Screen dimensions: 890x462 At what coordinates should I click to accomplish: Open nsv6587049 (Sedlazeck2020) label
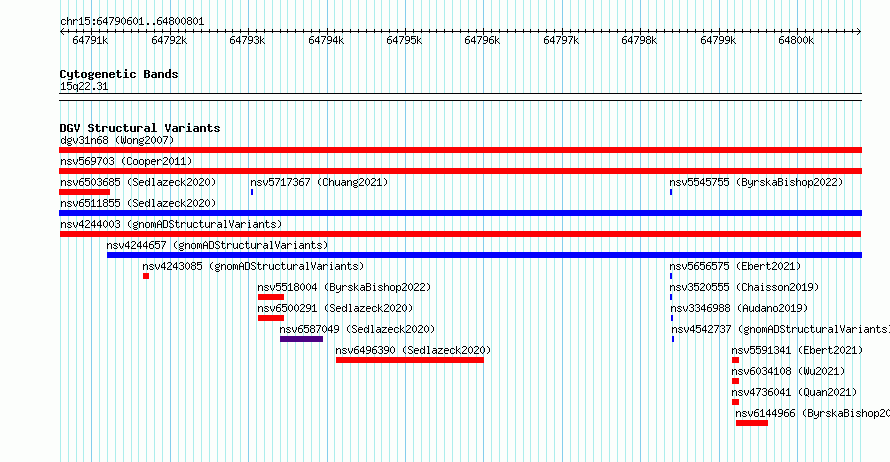click(357, 329)
